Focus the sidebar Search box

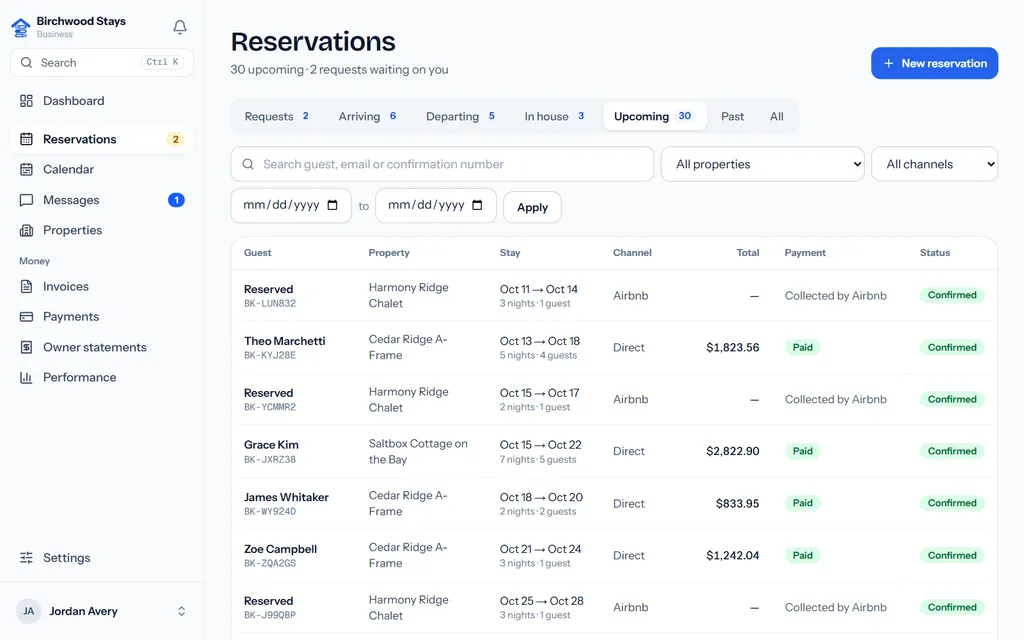pos(102,63)
